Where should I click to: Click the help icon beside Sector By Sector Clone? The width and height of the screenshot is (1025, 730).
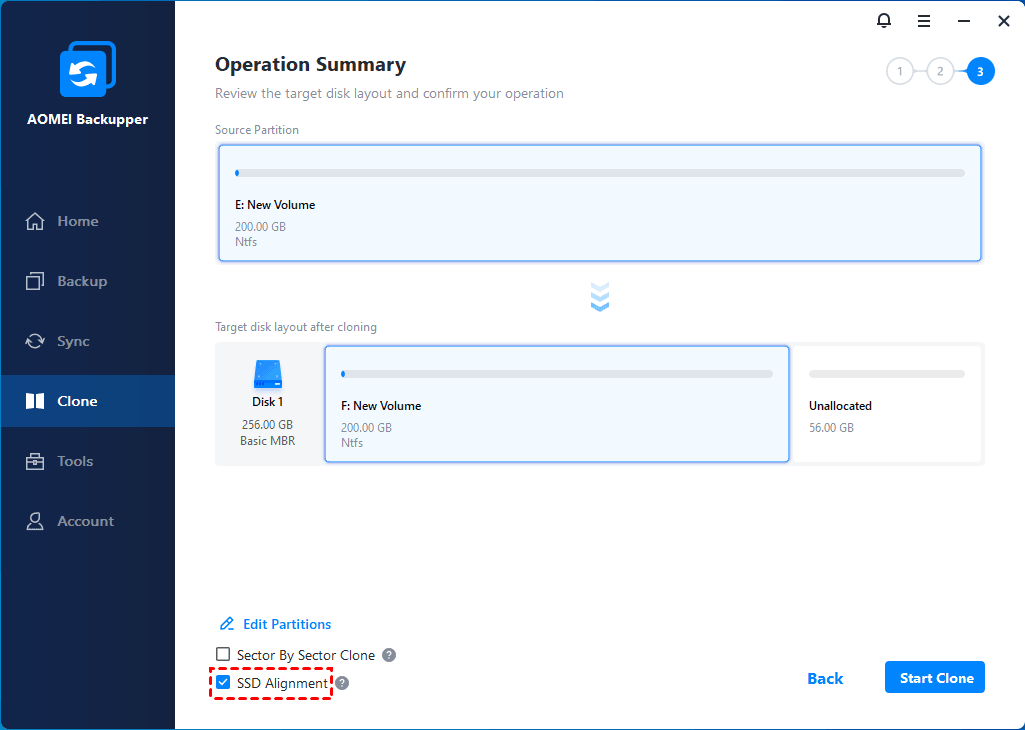(x=389, y=655)
